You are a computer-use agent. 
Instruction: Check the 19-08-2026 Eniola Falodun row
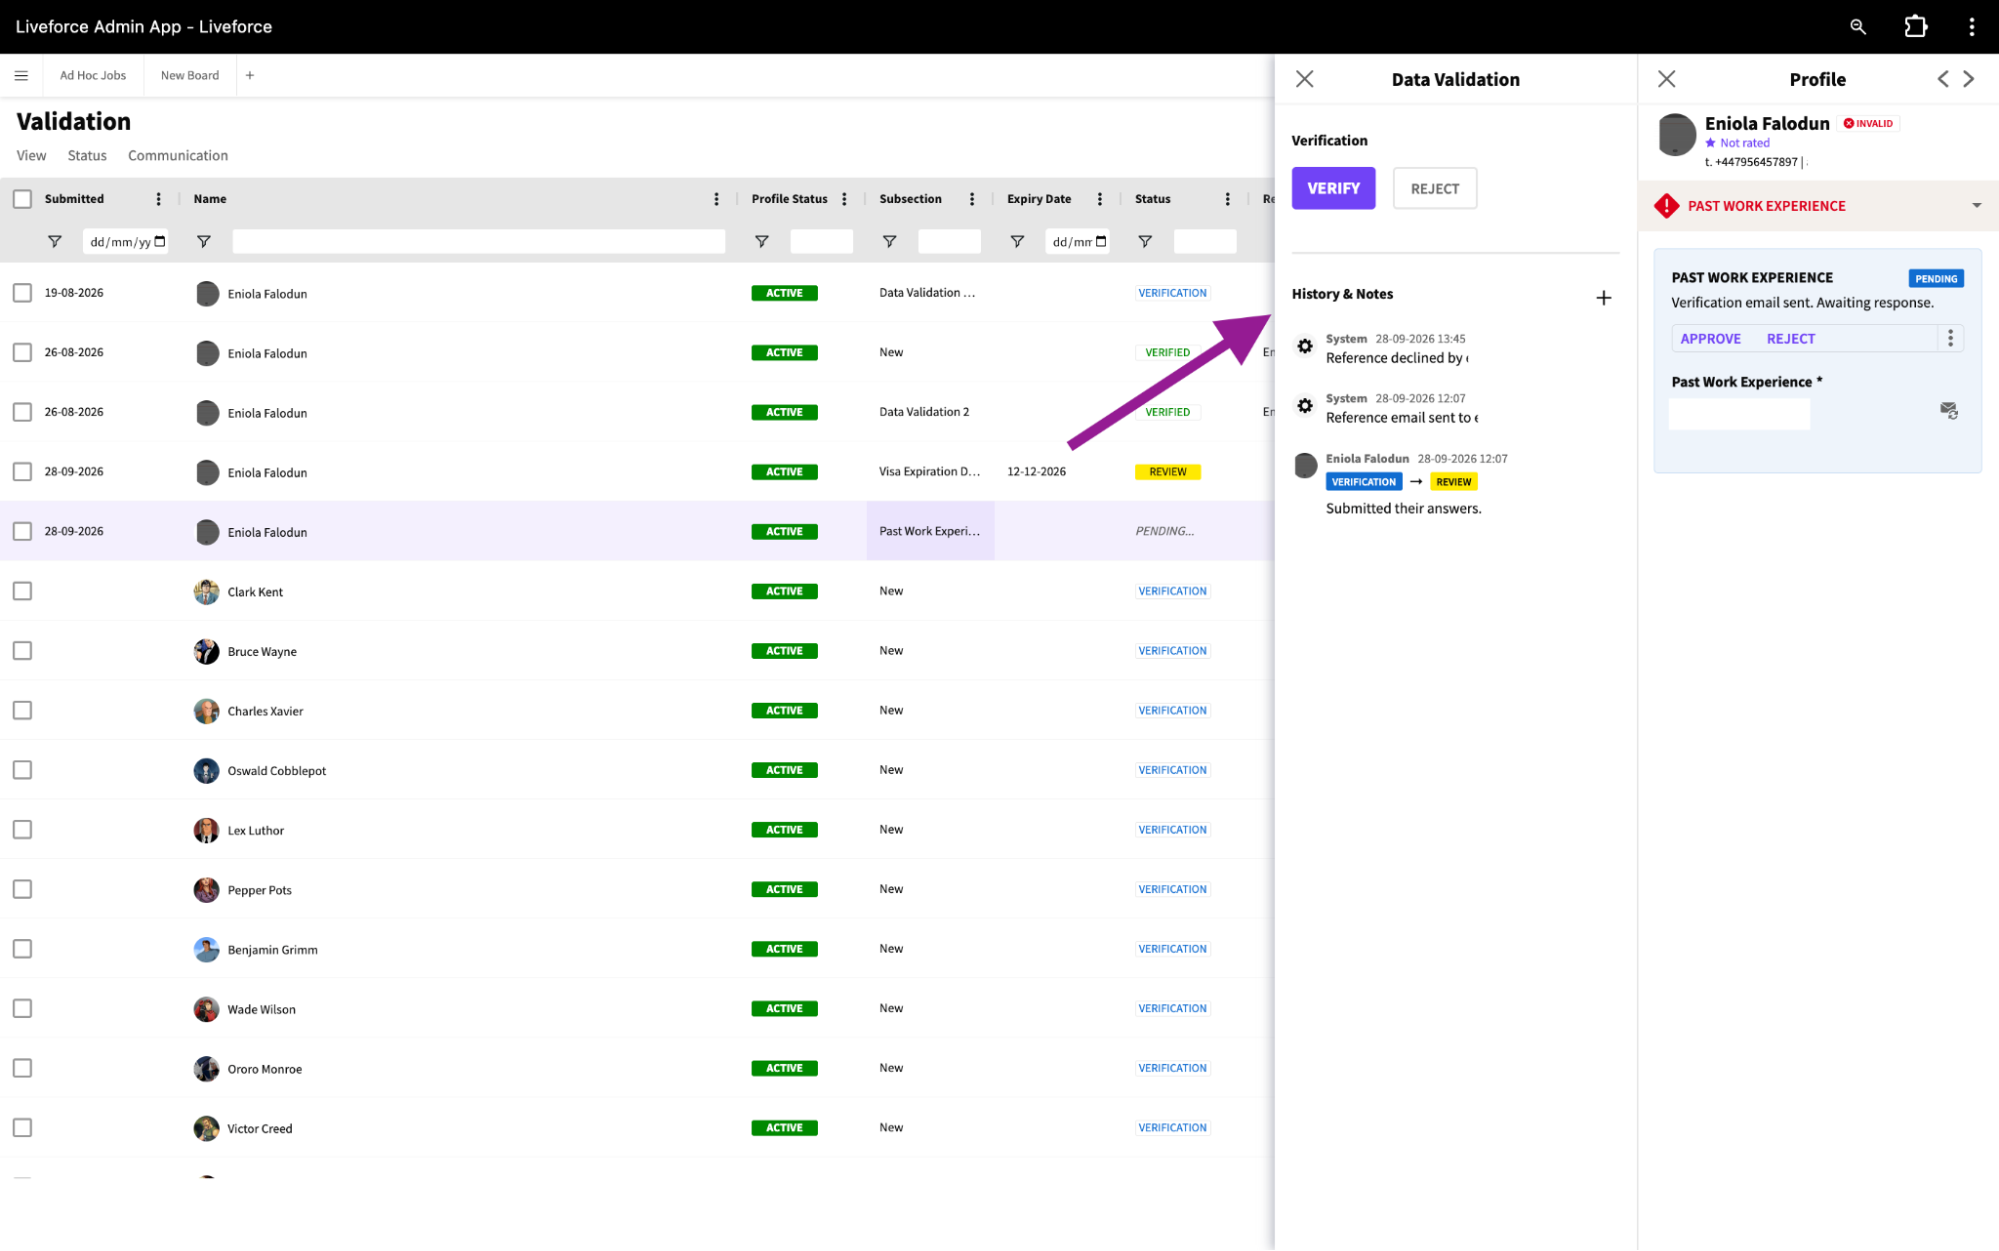click(x=22, y=293)
